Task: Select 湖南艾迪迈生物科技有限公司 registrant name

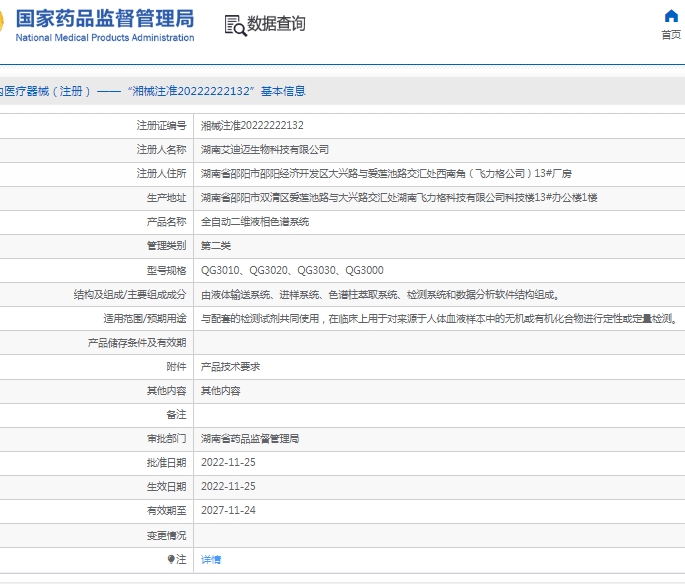Action: pos(265,150)
